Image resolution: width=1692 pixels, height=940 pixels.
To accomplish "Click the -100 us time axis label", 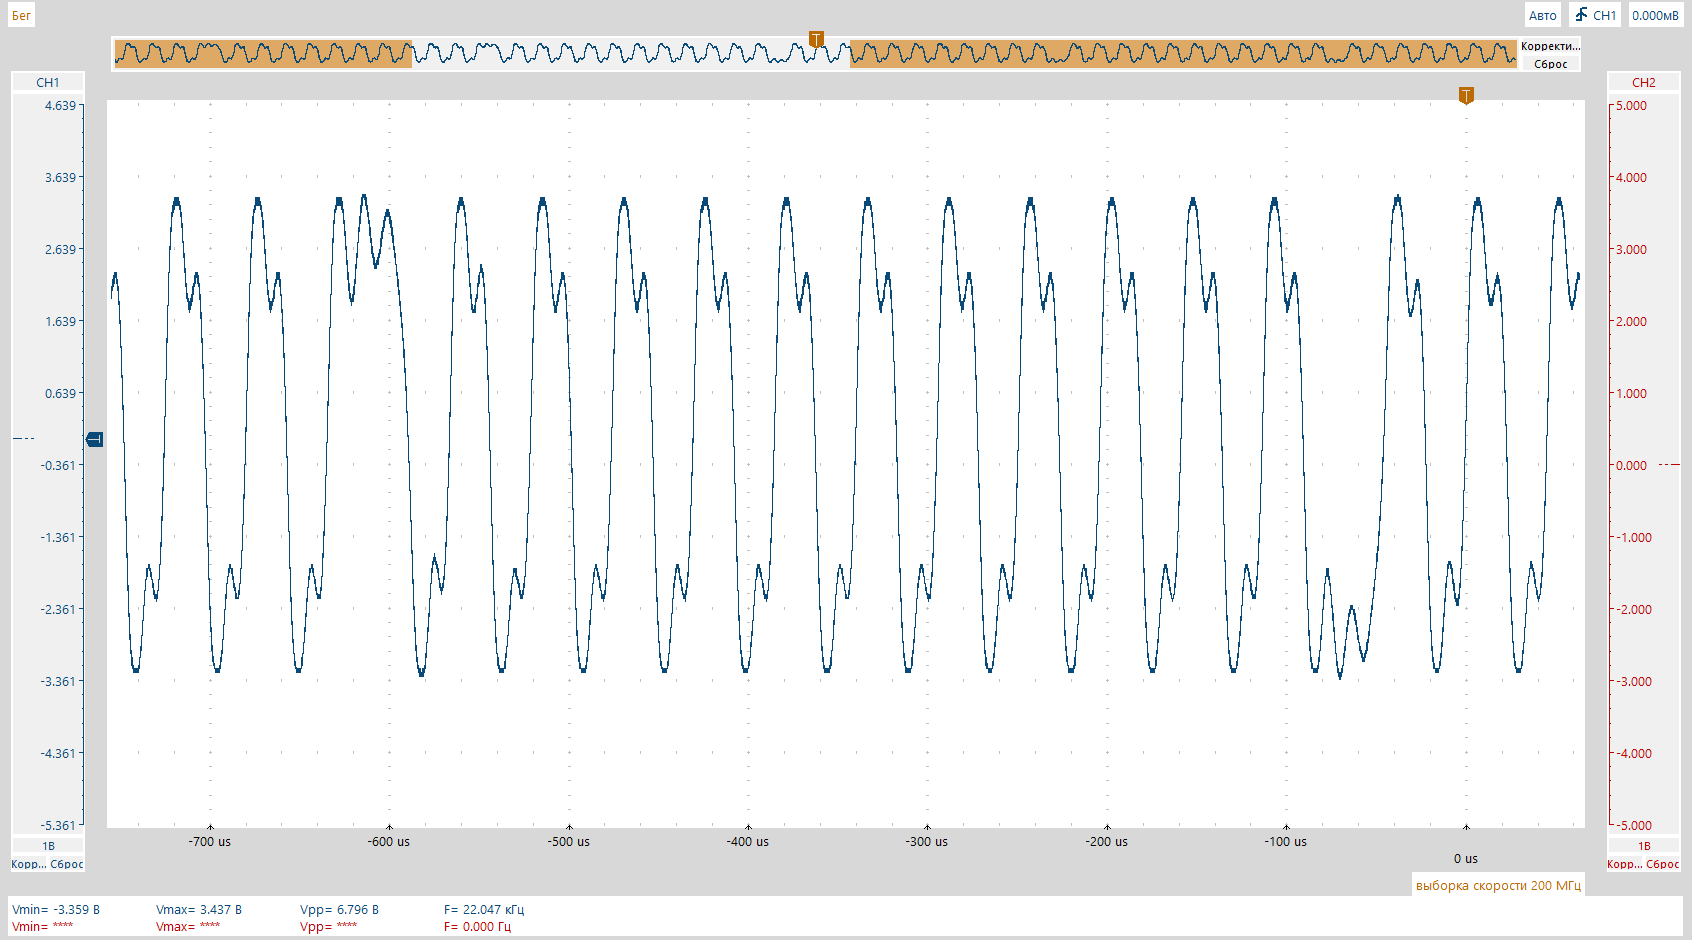I will [x=1286, y=842].
